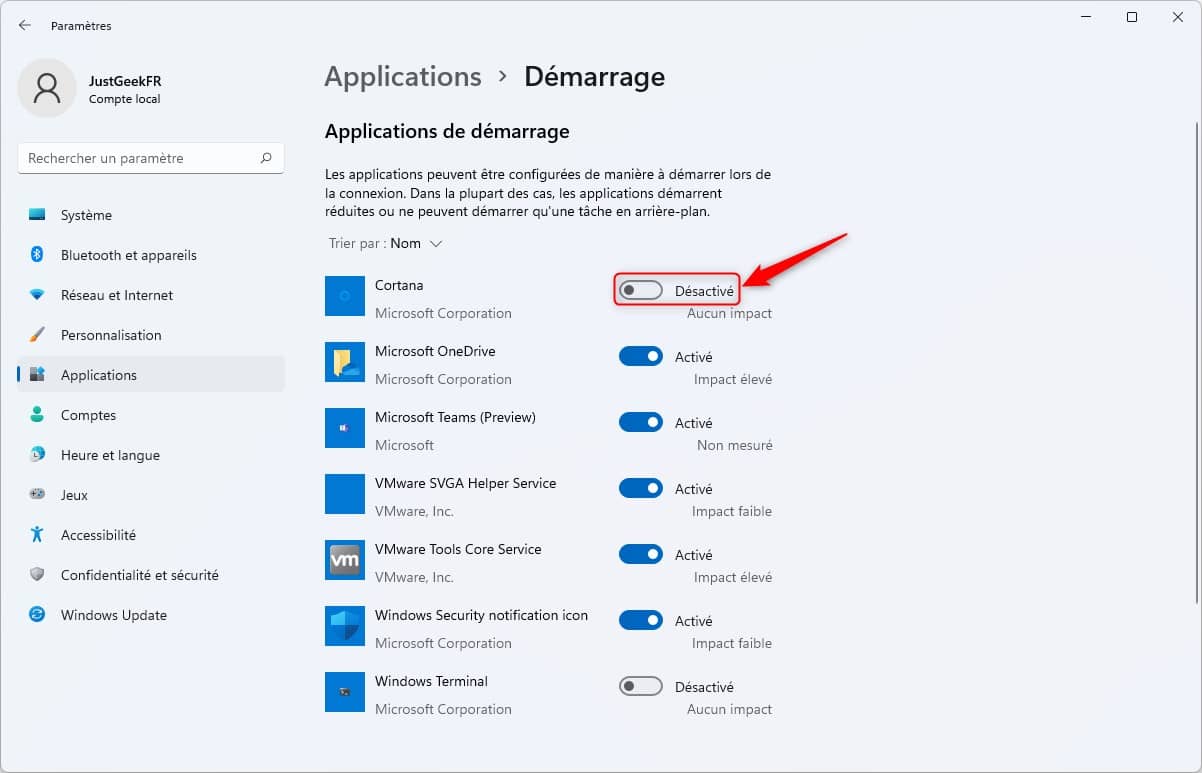The height and width of the screenshot is (773, 1202).
Task: Click the Windows Update sync icon
Action: click(x=37, y=615)
